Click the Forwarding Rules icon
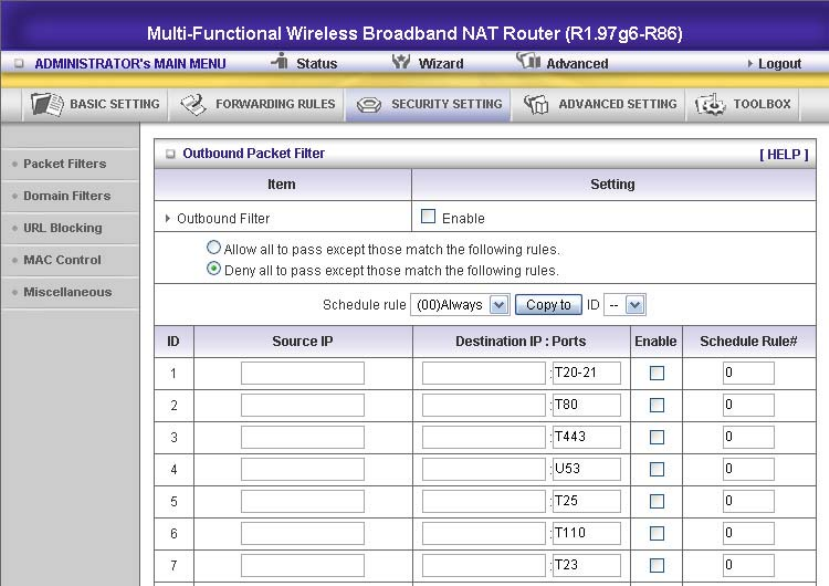The image size is (829, 586). pos(193,104)
